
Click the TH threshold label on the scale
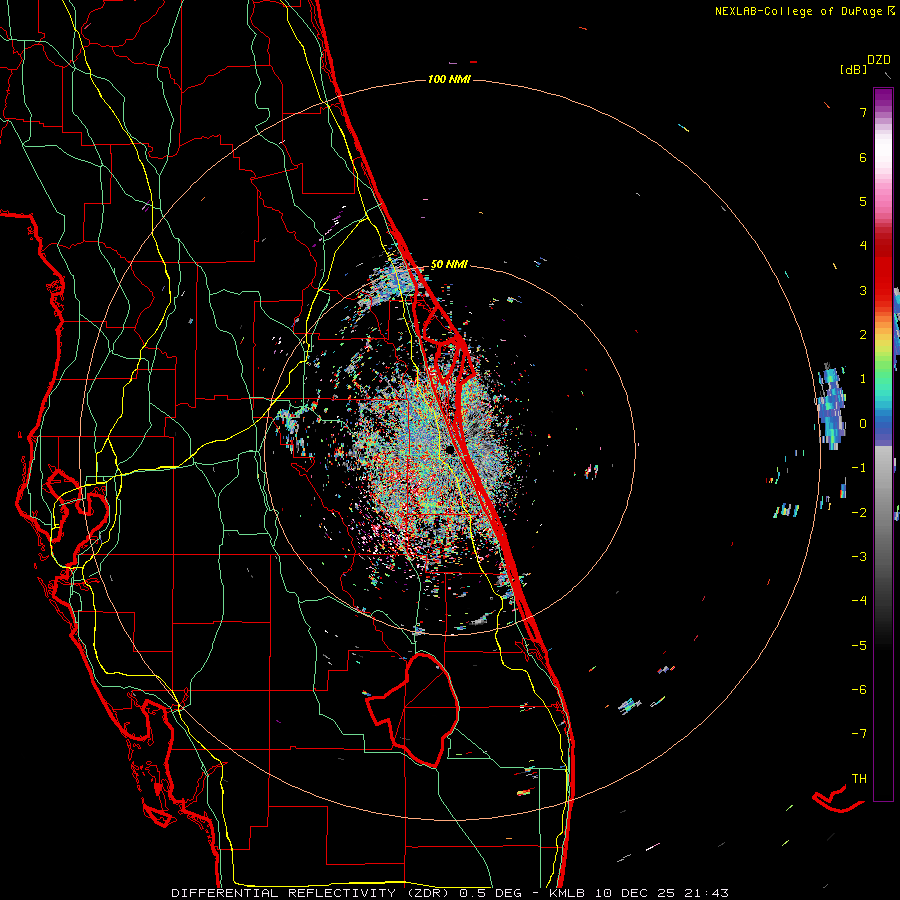tap(859, 779)
